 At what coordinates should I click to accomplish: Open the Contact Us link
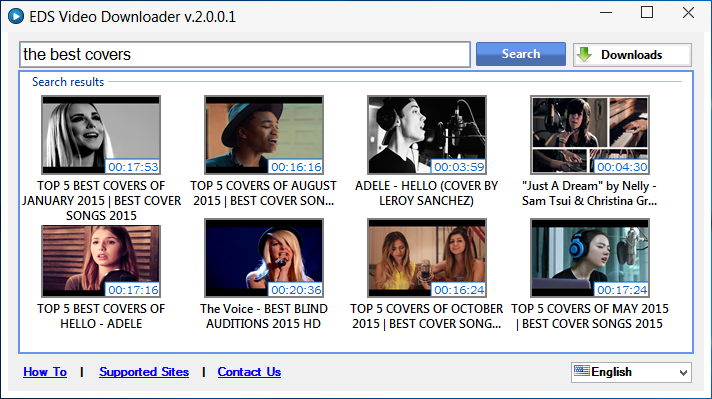pos(249,372)
